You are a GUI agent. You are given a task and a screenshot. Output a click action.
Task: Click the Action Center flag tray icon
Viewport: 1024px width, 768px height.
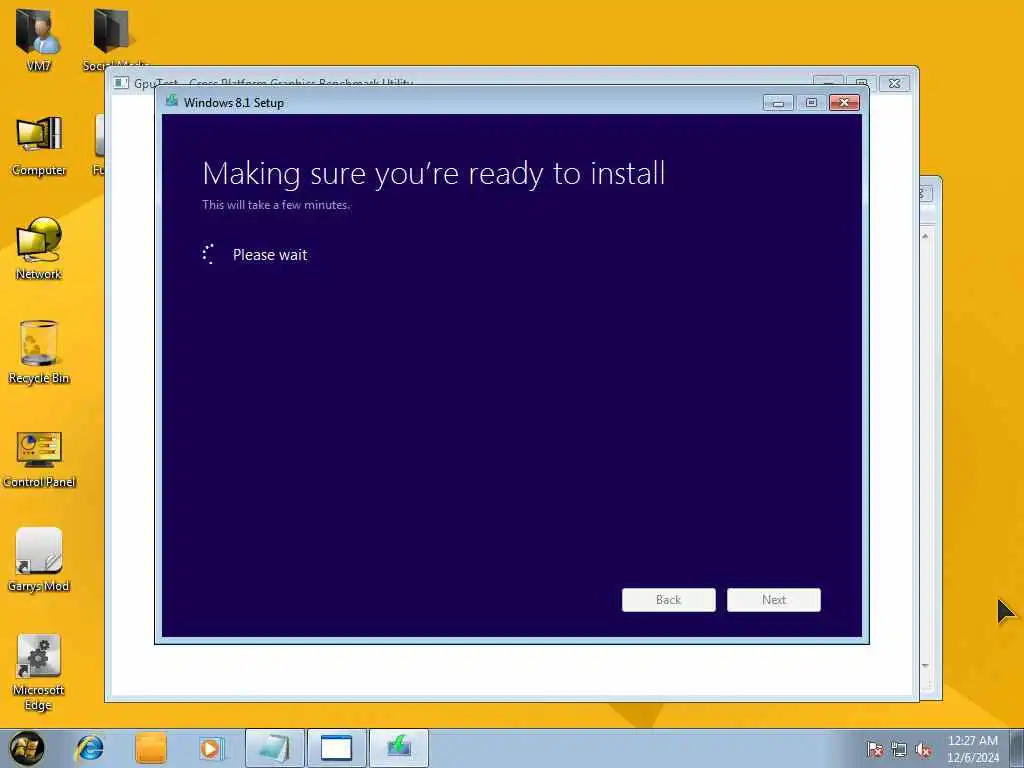874,749
